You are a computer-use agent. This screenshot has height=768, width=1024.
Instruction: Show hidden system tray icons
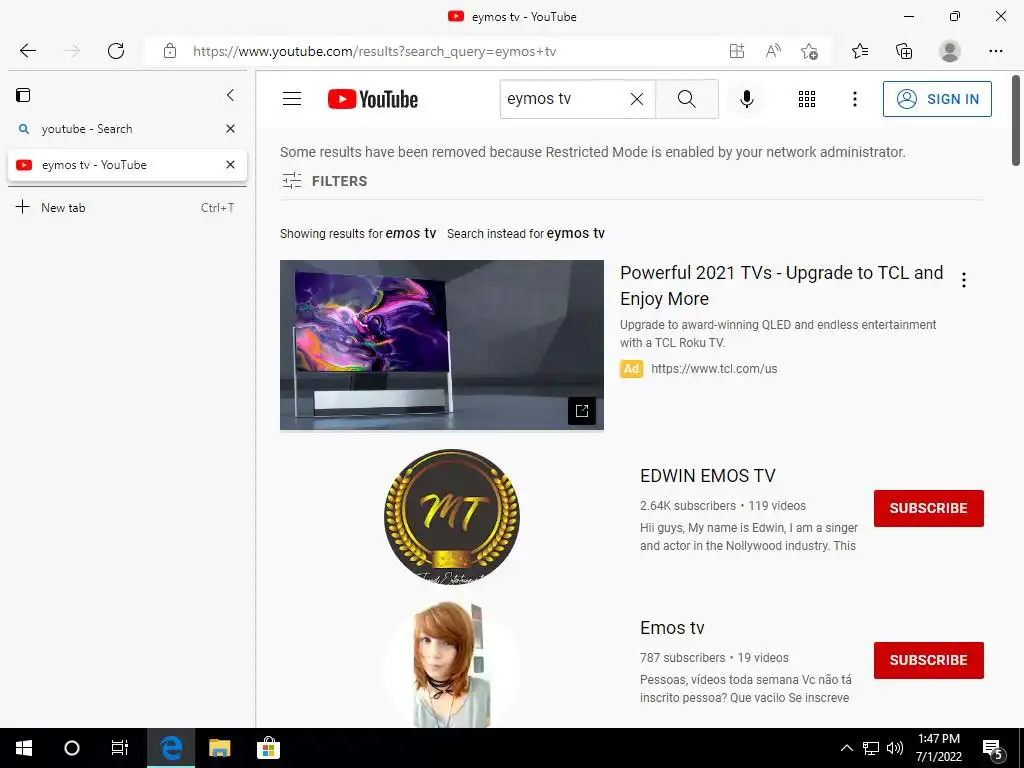846,748
